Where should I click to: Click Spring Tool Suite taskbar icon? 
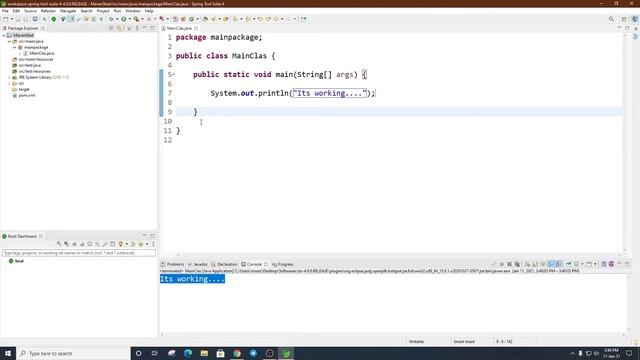[x=286, y=353]
